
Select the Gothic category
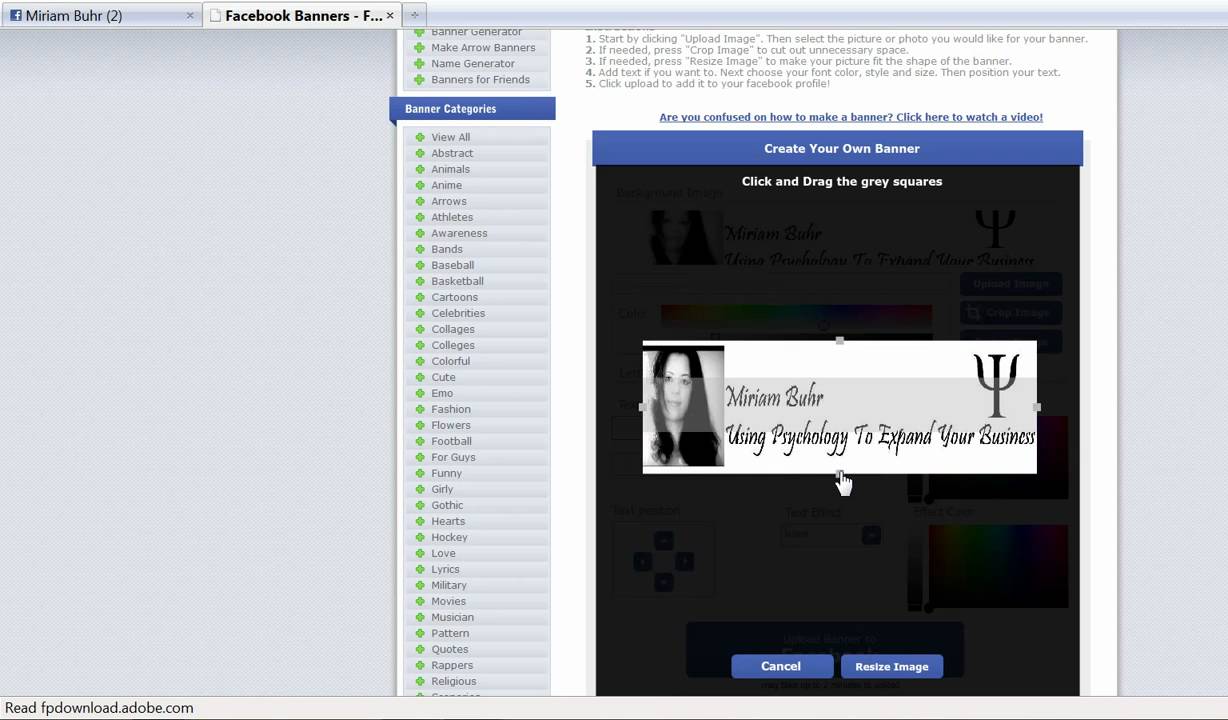pos(448,505)
